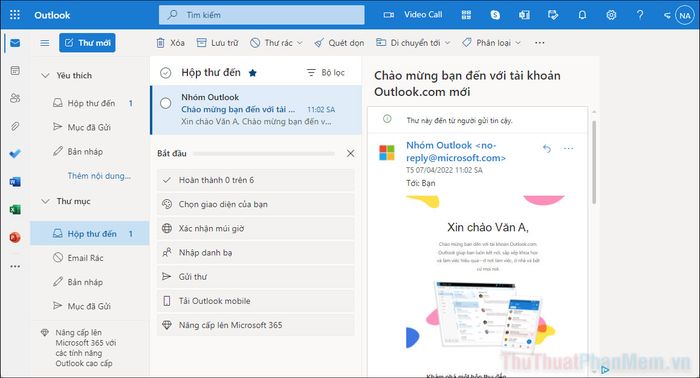Show more apps in left rail

click(x=15, y=266)
